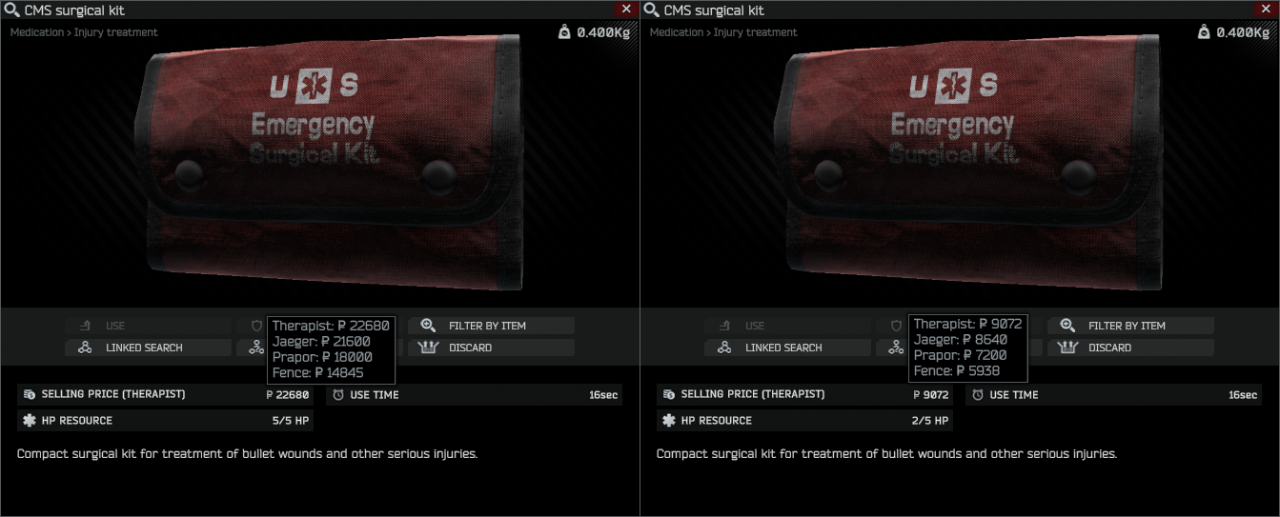The width and height of the screenshot is (1280, 517).
Task: Click the Selling Price row showing 22680
Action: (165, 395)
